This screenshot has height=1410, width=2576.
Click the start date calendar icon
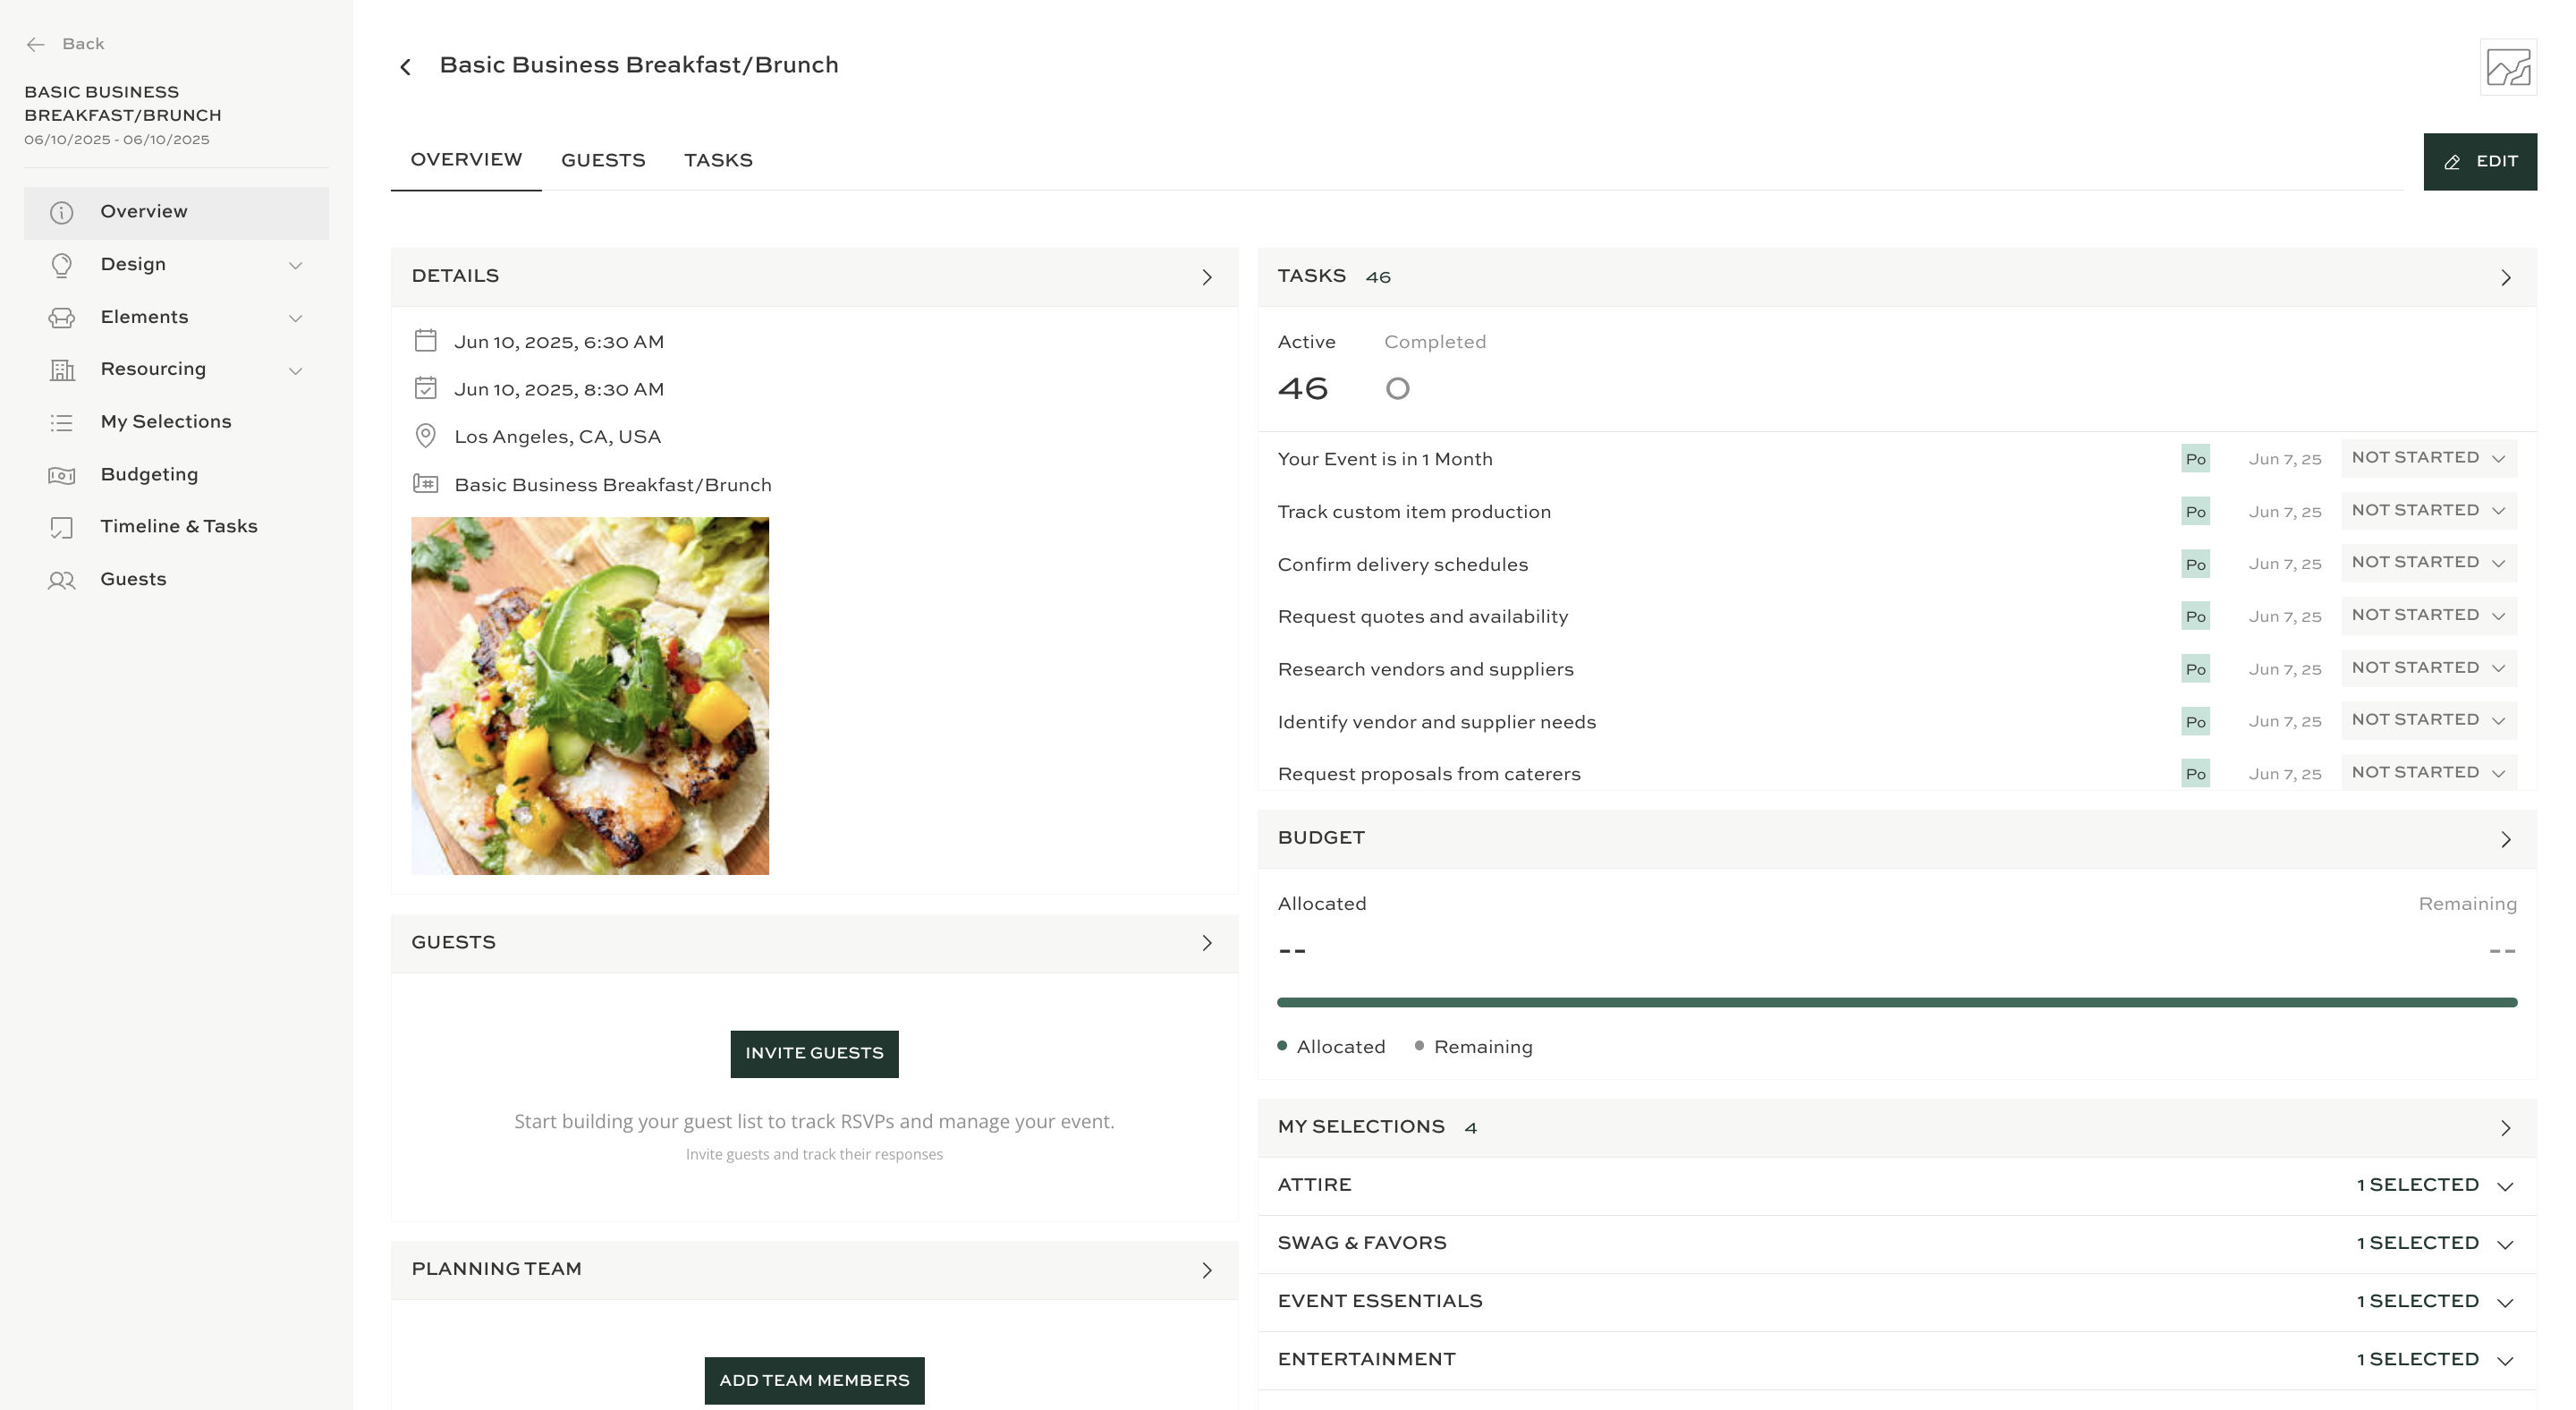coord(425,341)
